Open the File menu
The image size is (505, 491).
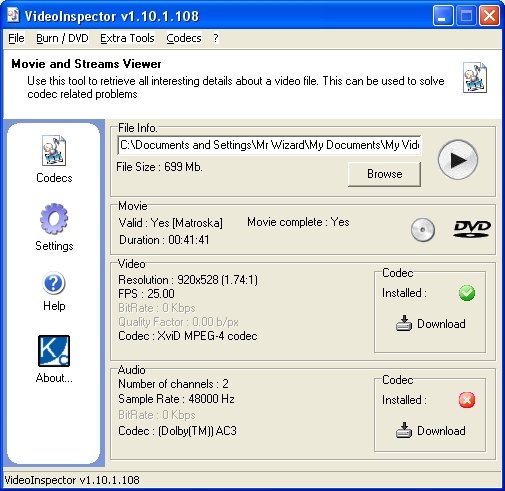[x=16, y=38]
